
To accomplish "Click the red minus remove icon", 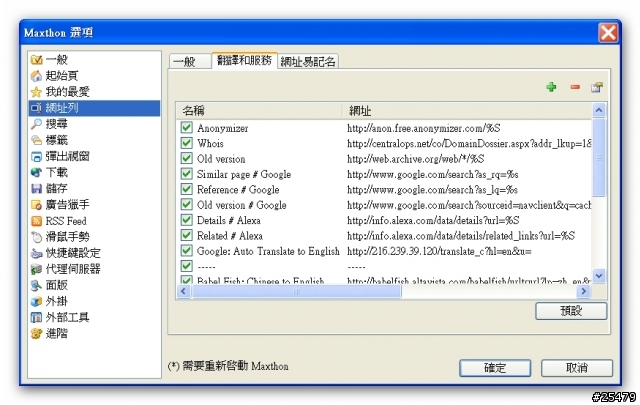I will point(575,87).
